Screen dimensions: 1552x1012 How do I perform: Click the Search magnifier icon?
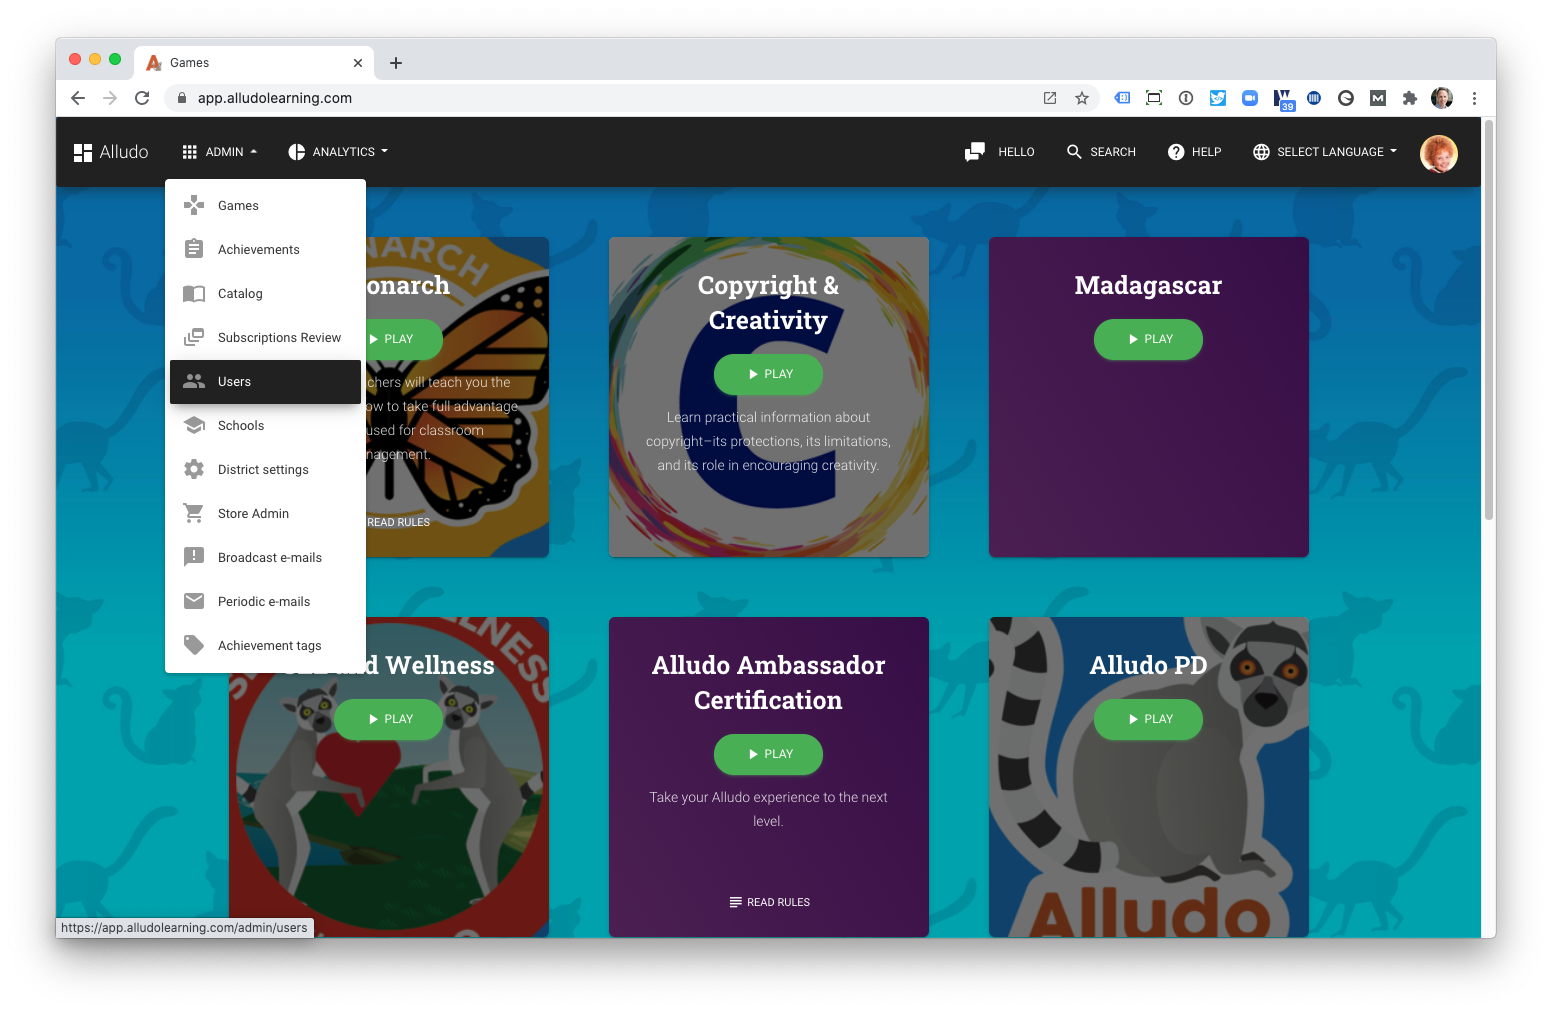coord(1074,152)
